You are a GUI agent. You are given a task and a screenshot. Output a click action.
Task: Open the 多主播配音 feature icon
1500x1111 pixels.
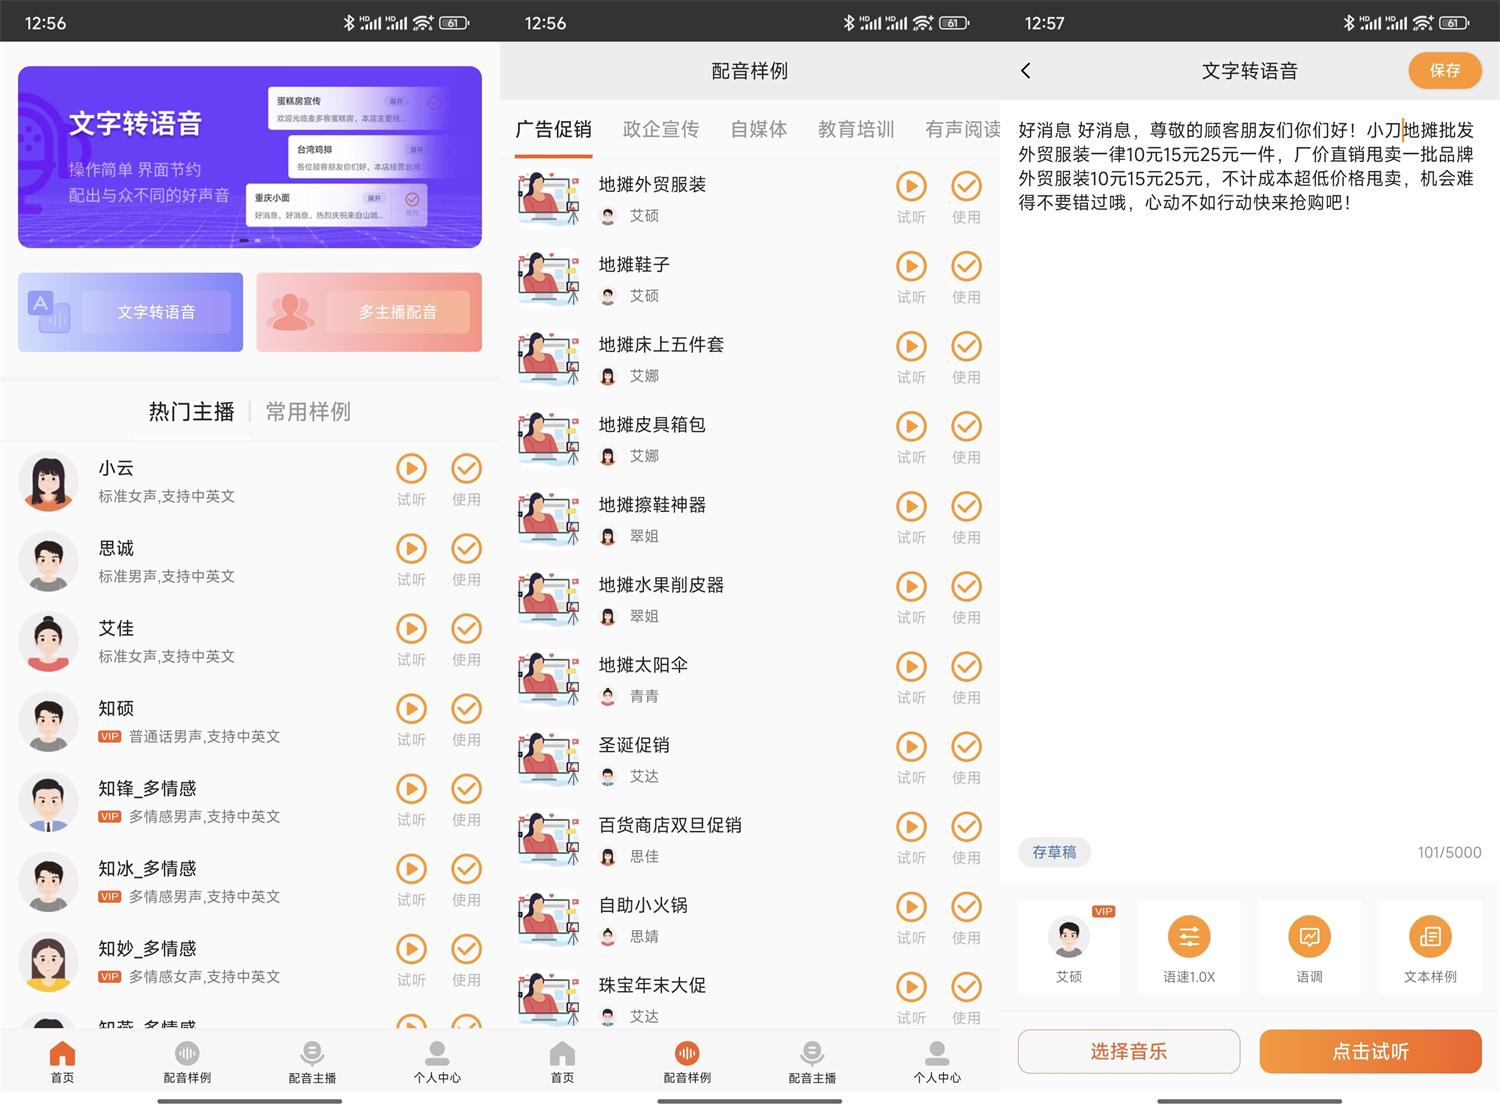pos(368,311)
